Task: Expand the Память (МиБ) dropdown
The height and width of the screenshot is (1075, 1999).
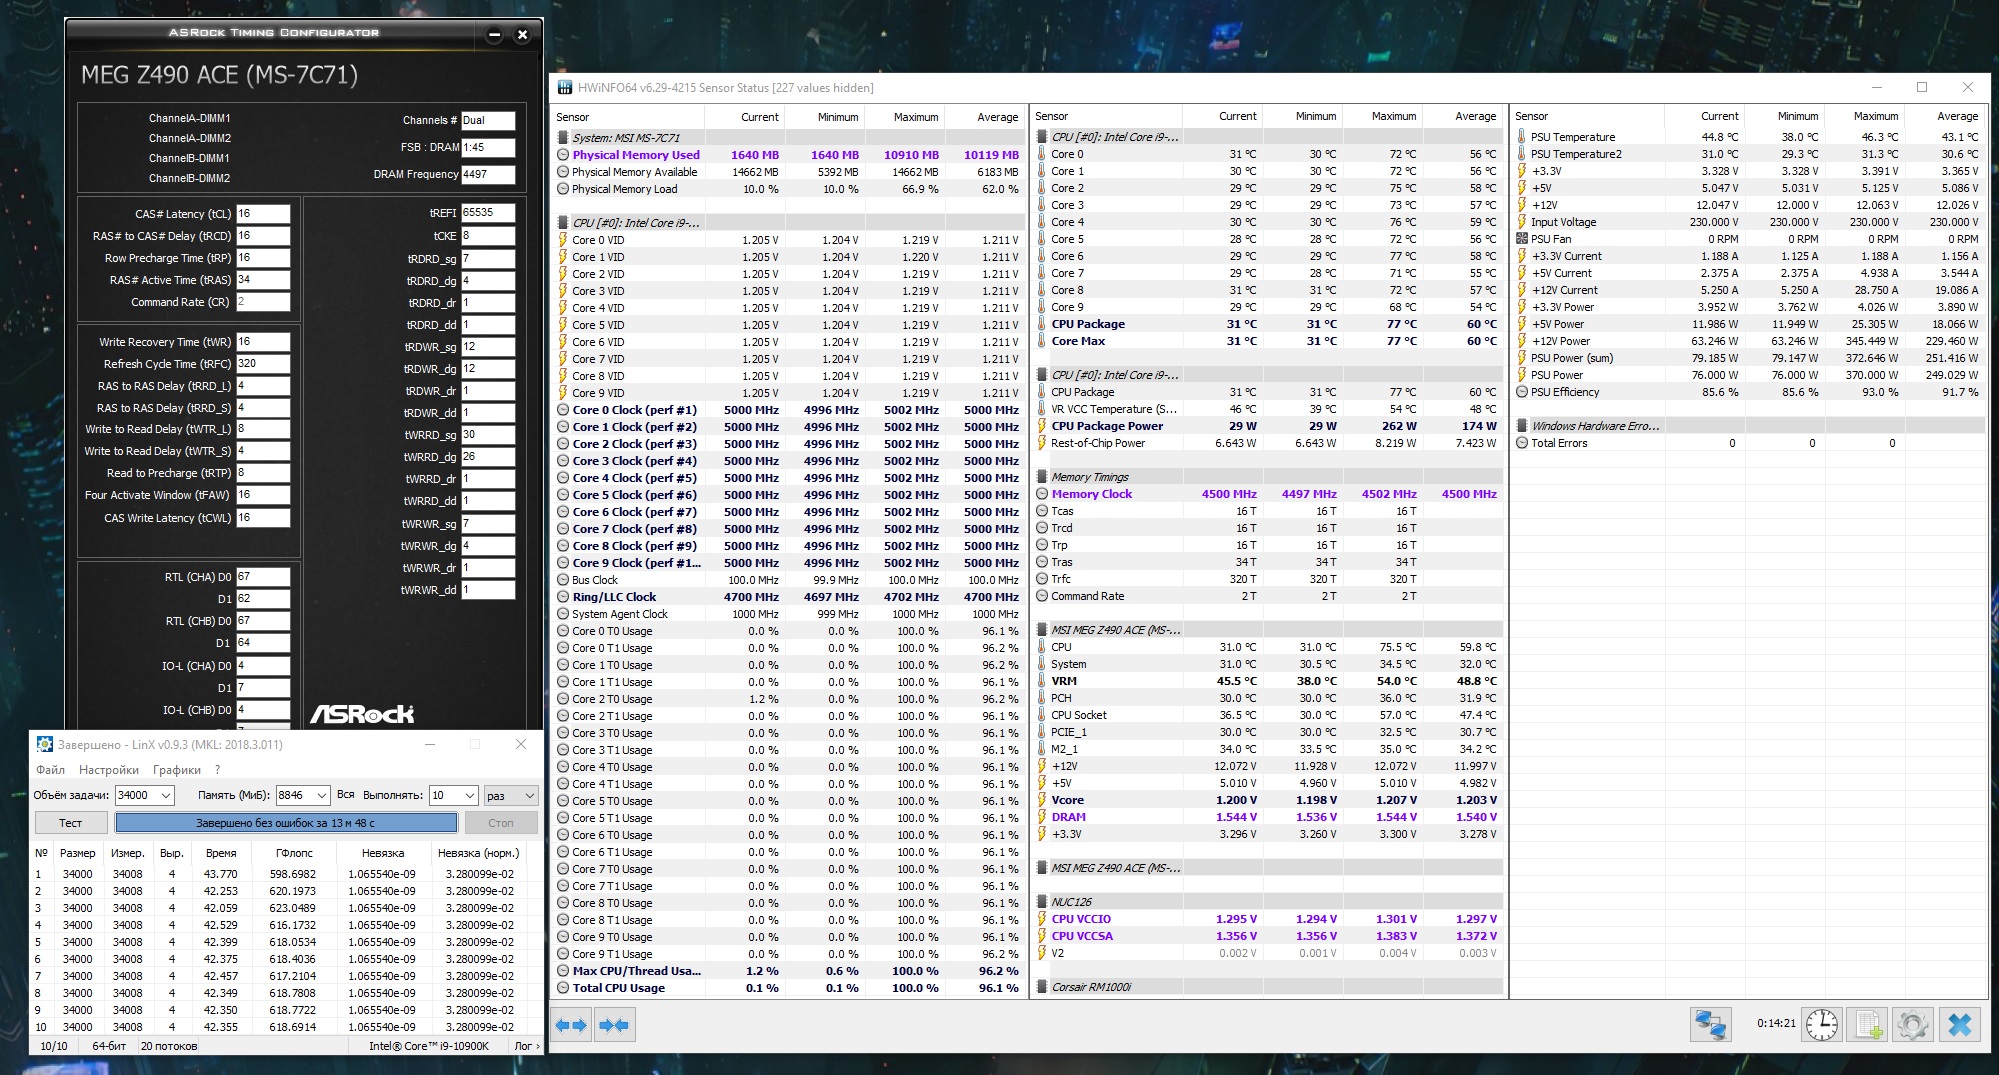Action: click(x=321, y=795)
